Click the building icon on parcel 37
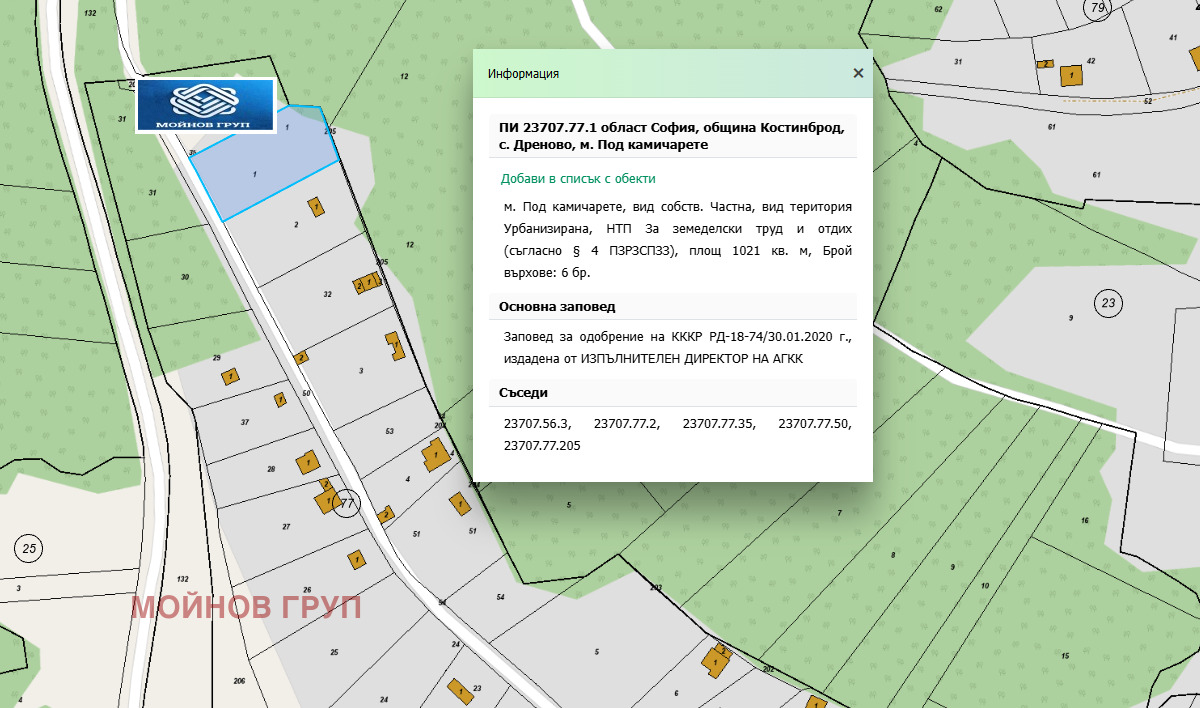 point(280,400)
